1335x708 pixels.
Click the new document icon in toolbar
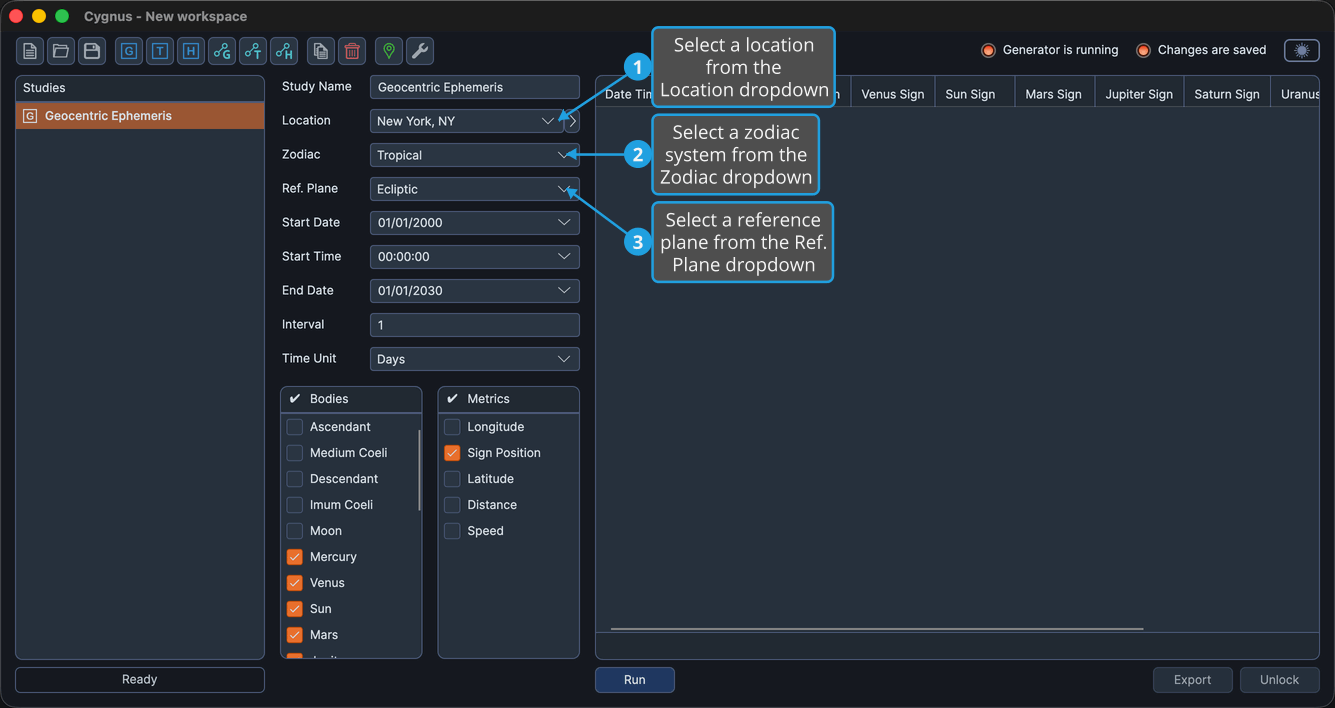point(30,51)
